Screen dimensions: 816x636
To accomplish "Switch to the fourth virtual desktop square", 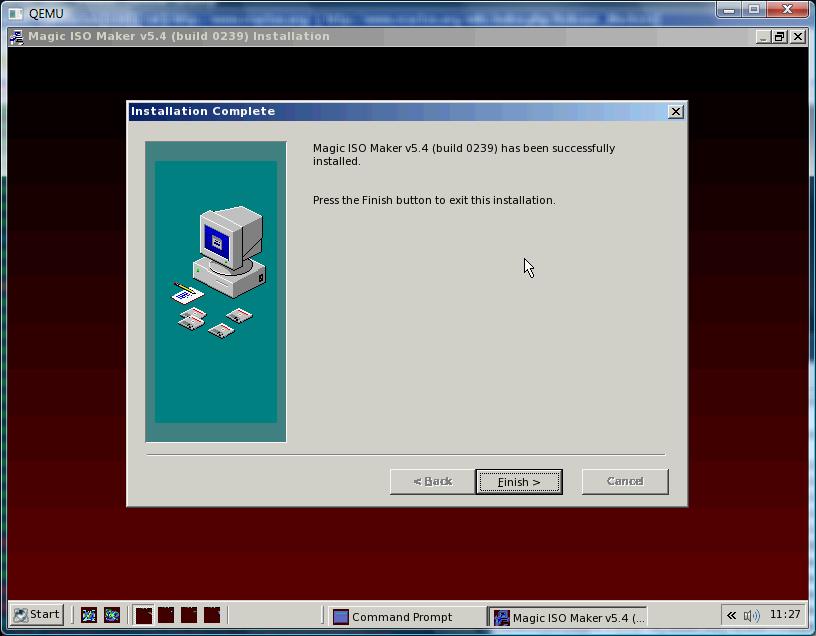I will coord(212,615).
